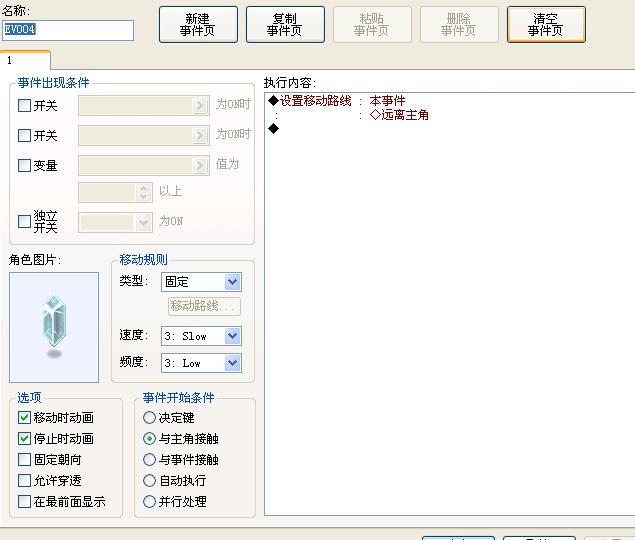Screen dimensions: 635x540
Task: Open the 速度 speed dropdown
Action: [x=201, y=336]
